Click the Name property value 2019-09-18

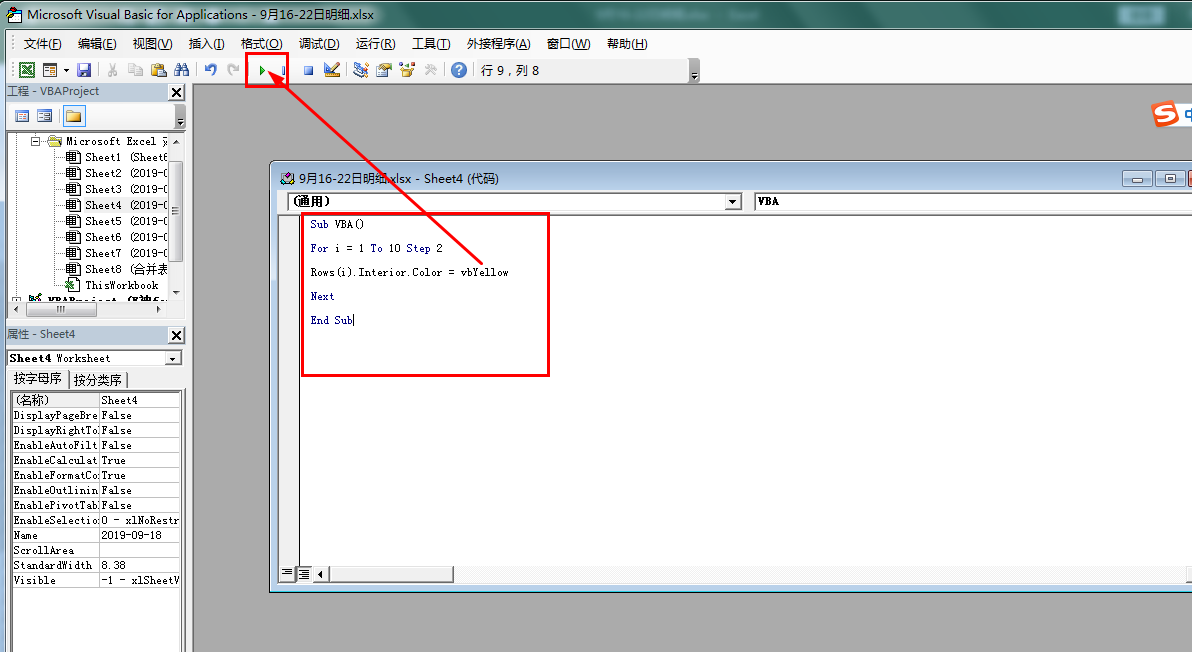tap(140, 535)
